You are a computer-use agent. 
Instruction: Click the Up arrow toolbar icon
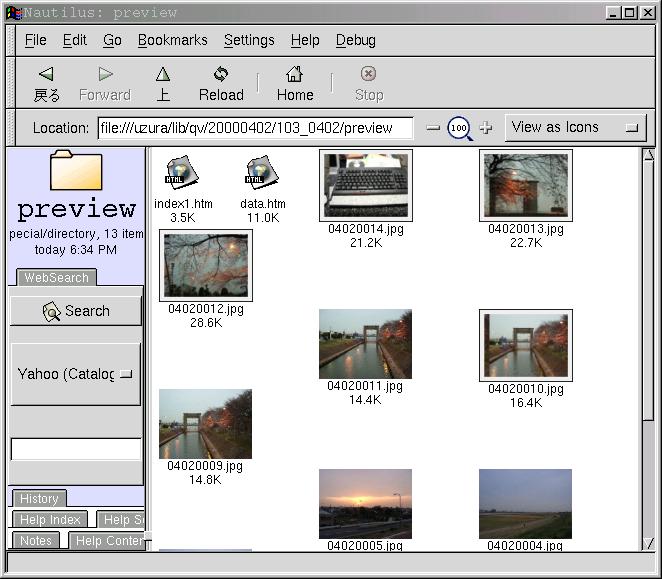pyautogui.click(x=163, y=75)
